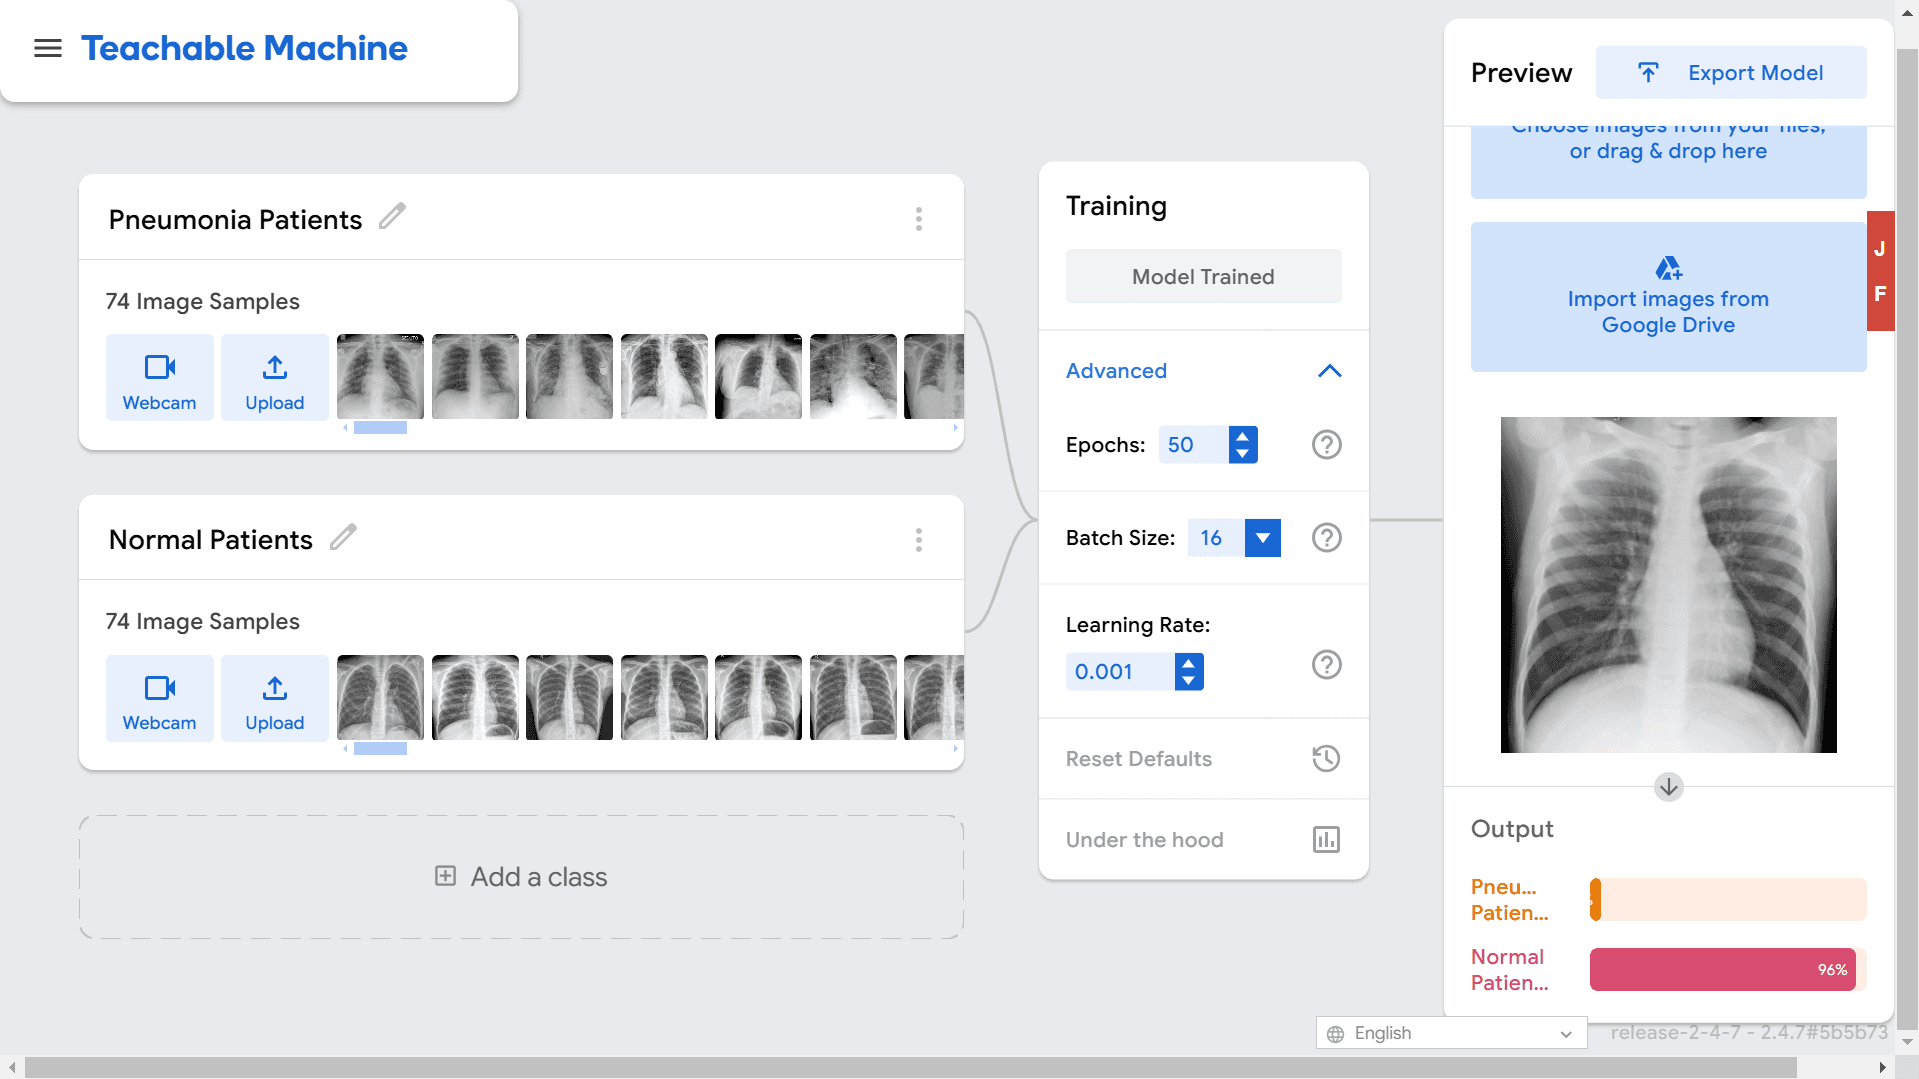The width and height of the screenshot is (1919, 1079).
Task: Click the Normal Patients class title text
Action: pos(210,540)
